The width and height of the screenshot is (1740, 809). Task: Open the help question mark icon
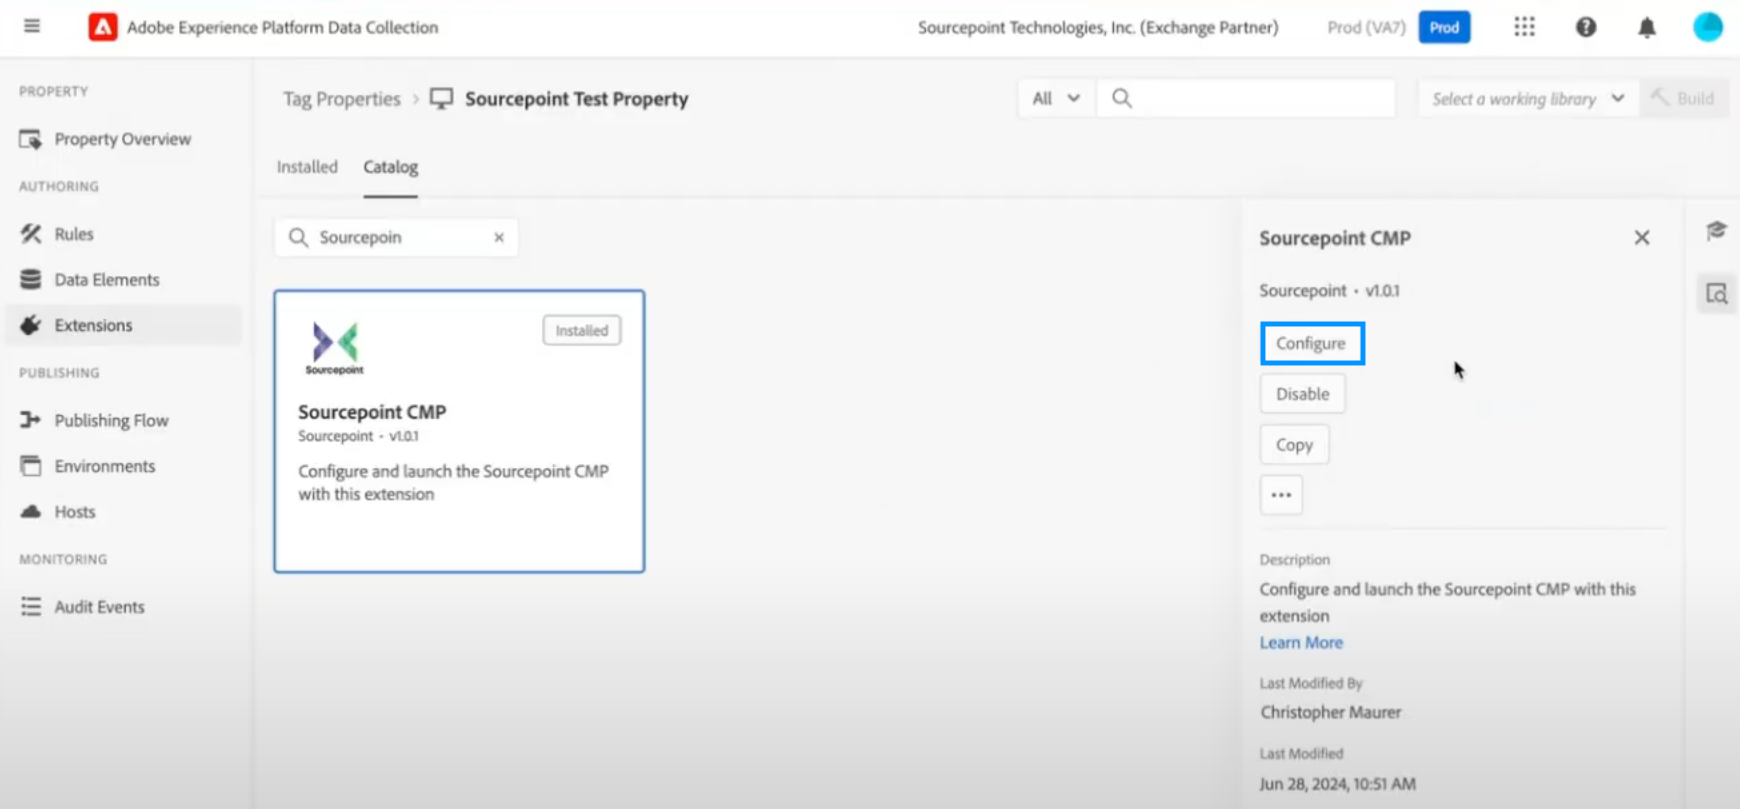pos(1586,27)
